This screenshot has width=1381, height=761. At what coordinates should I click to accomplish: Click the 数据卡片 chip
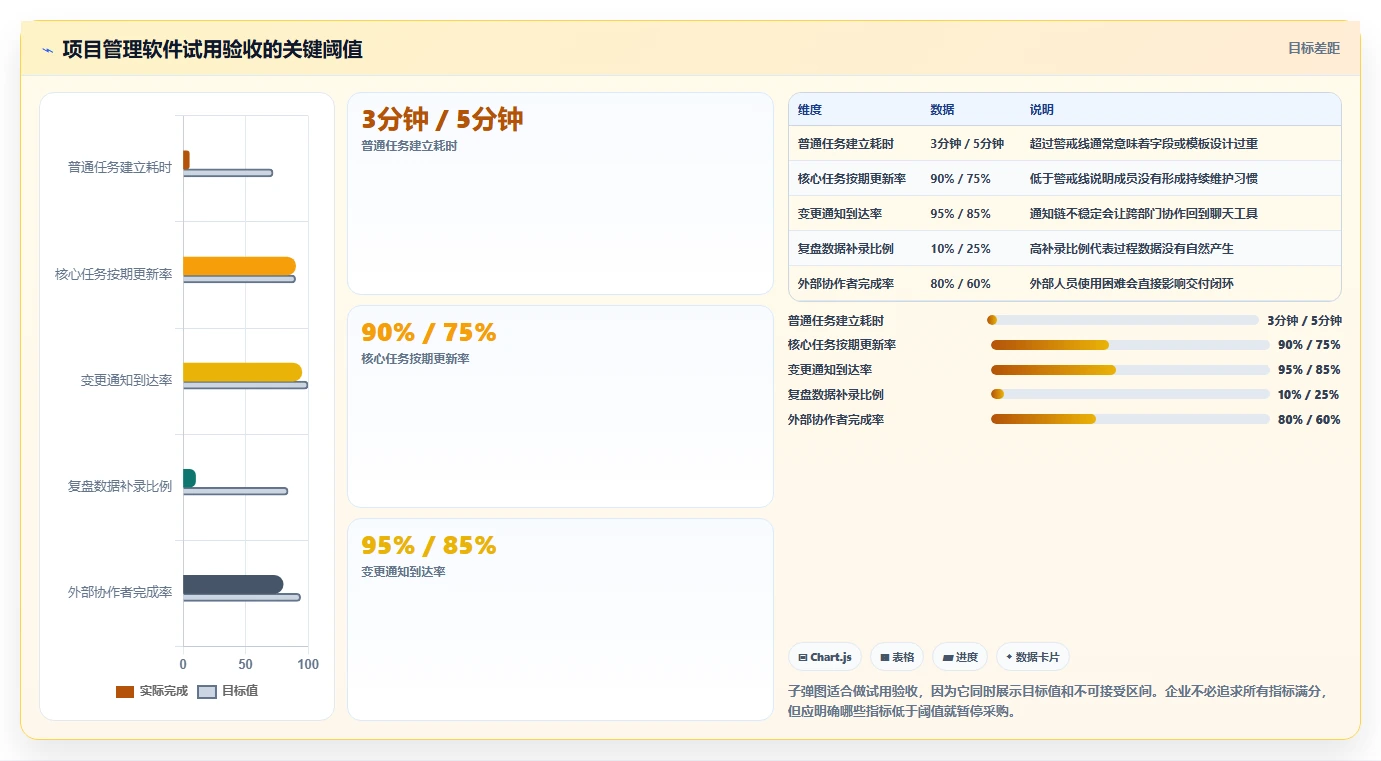[1033, 657]
